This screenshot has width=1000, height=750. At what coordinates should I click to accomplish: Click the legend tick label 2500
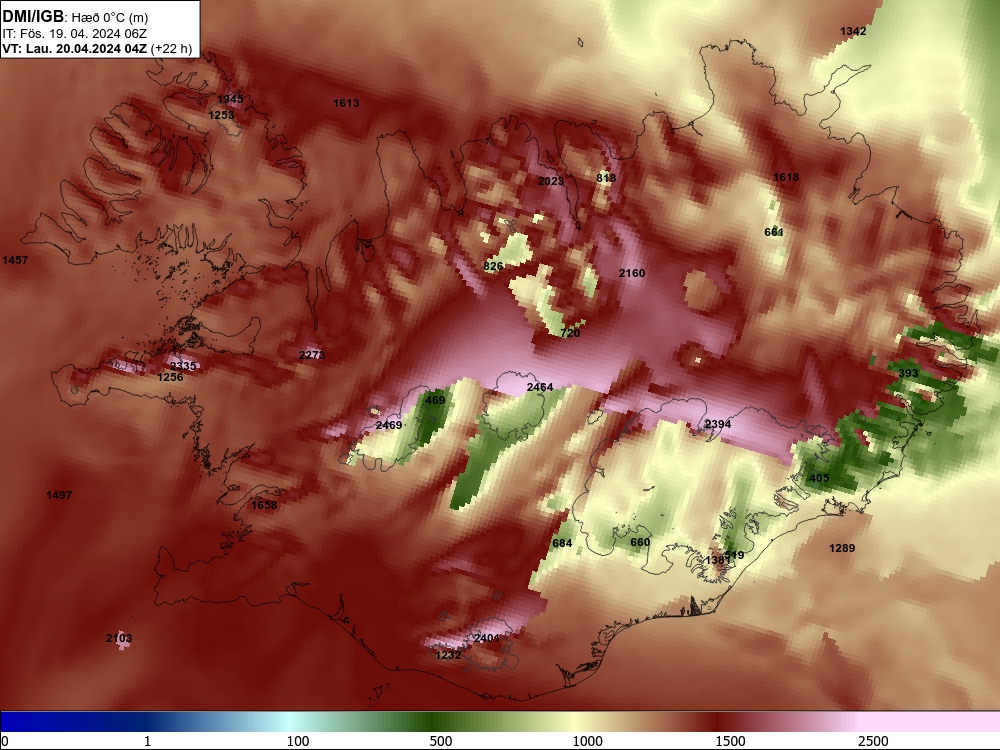tap(873, 741)
